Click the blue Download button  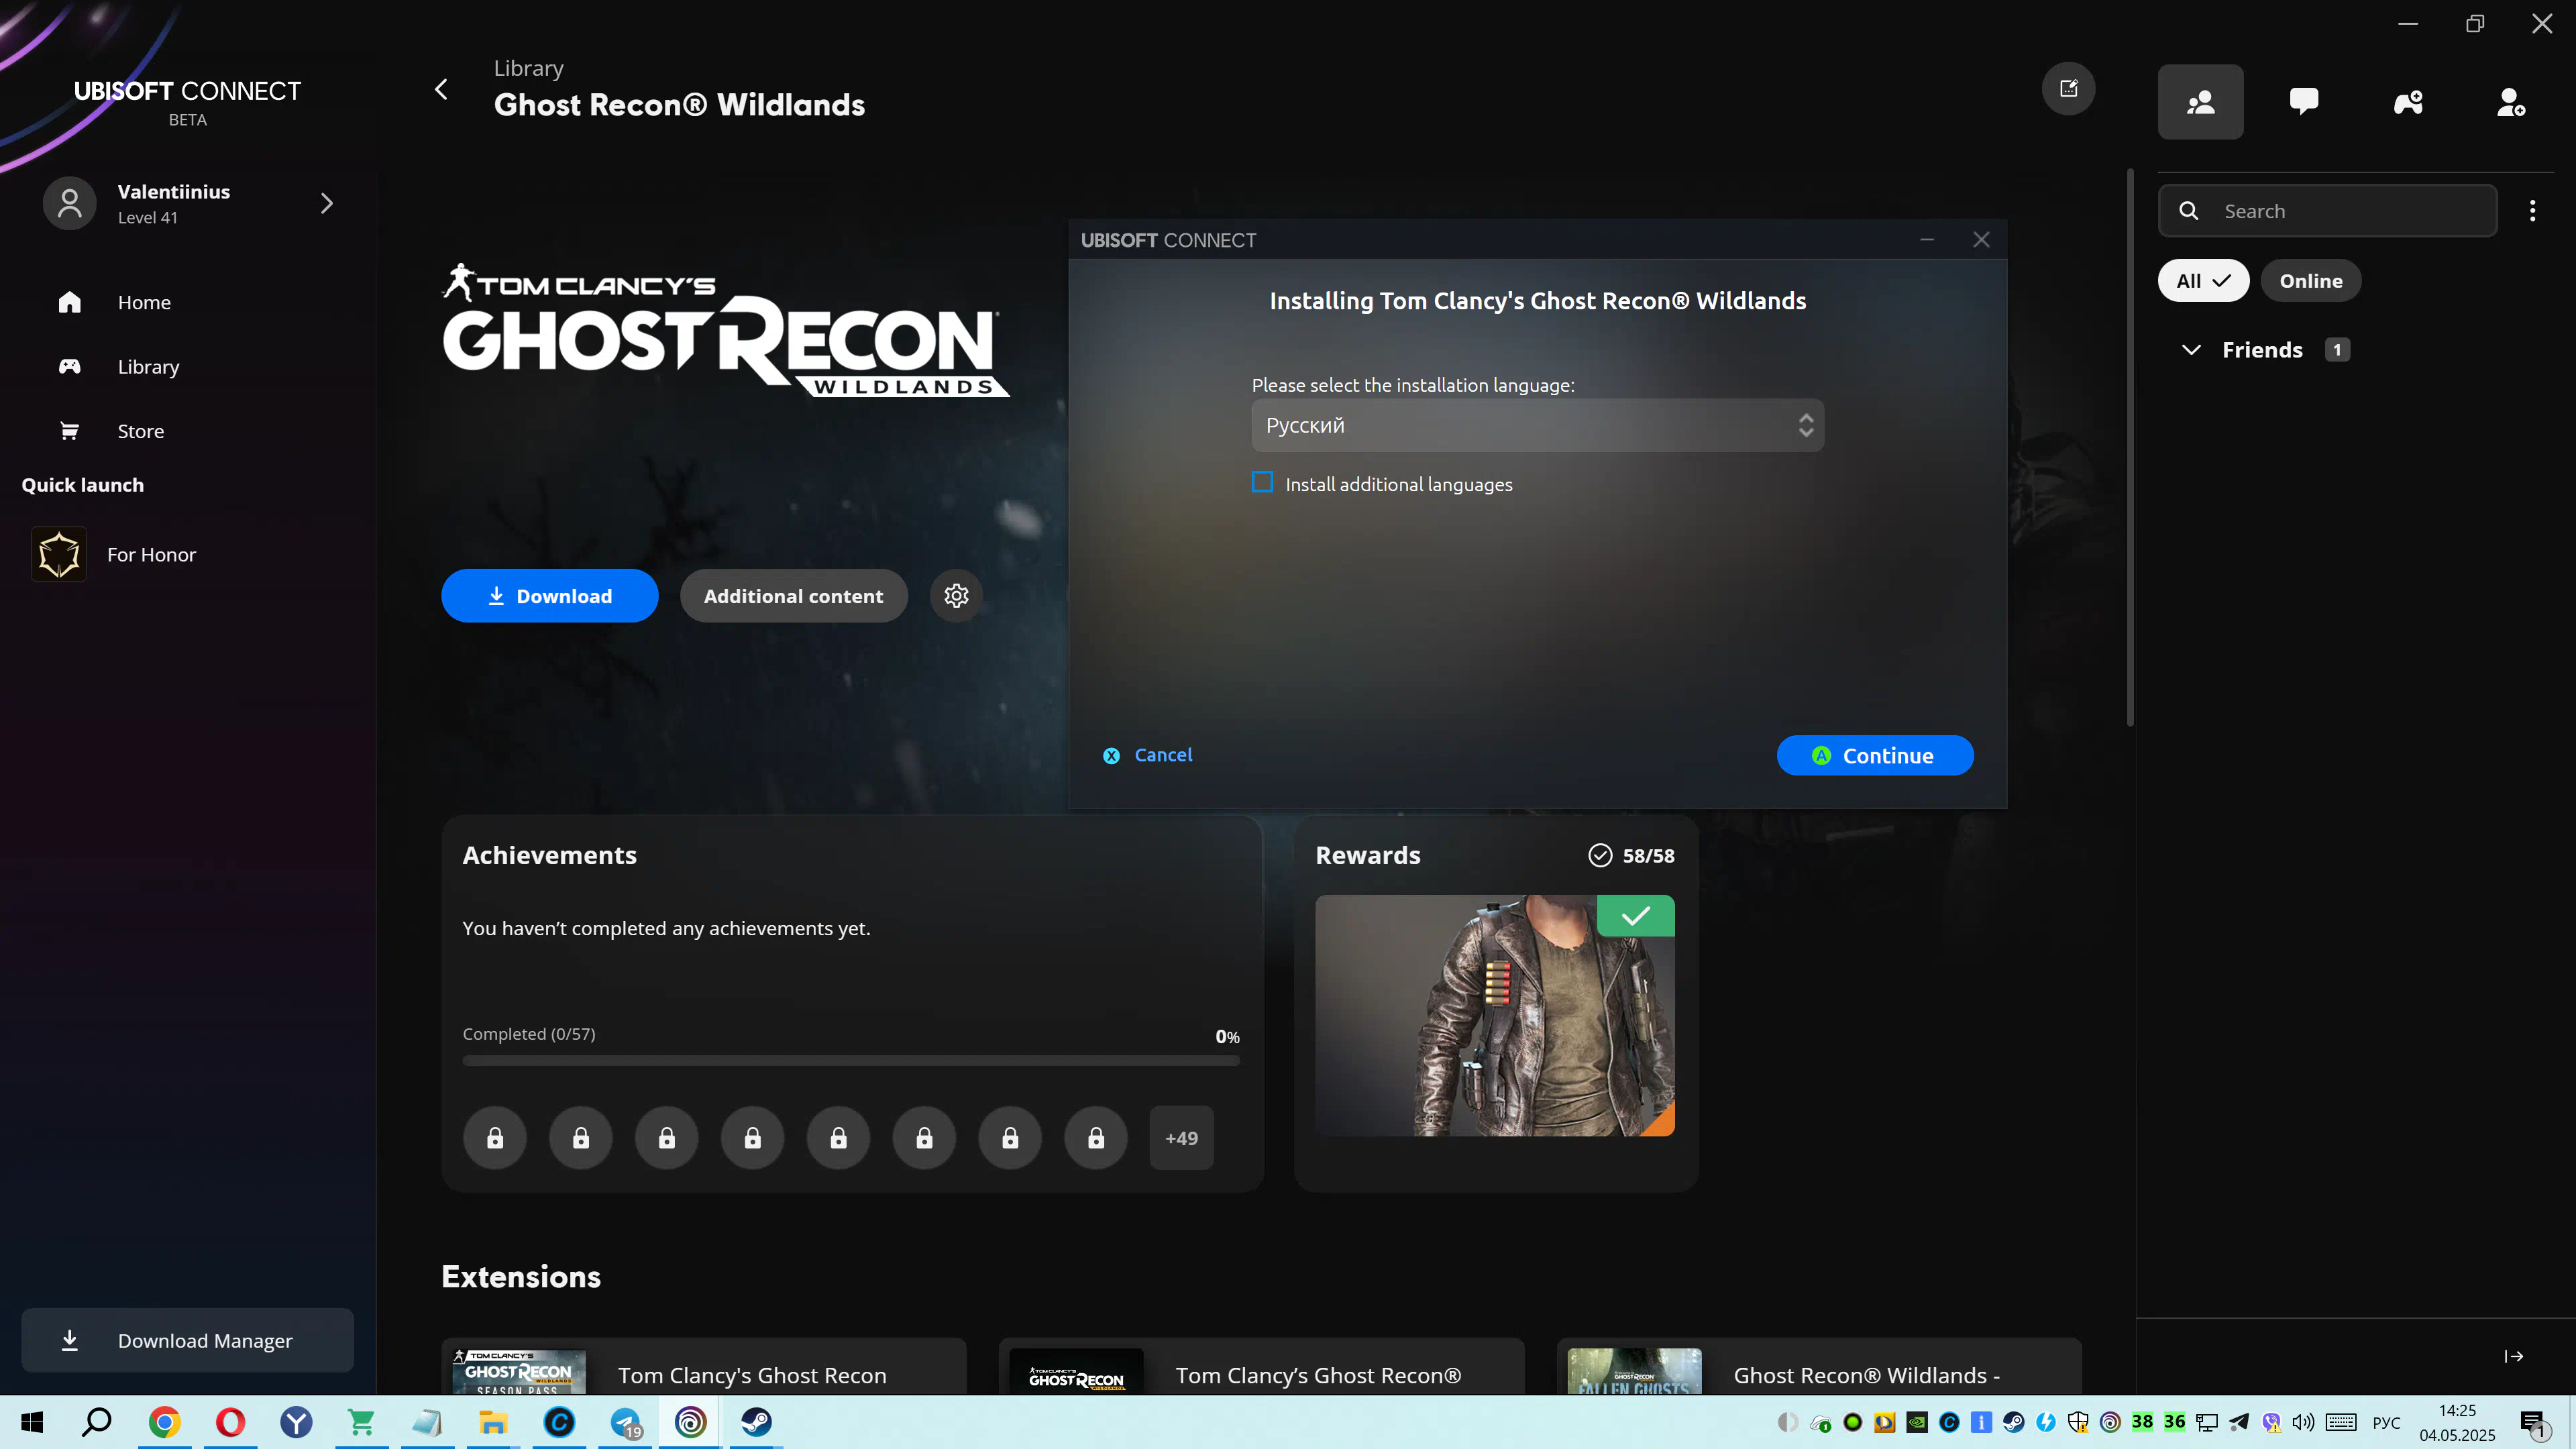coord(550,596)
